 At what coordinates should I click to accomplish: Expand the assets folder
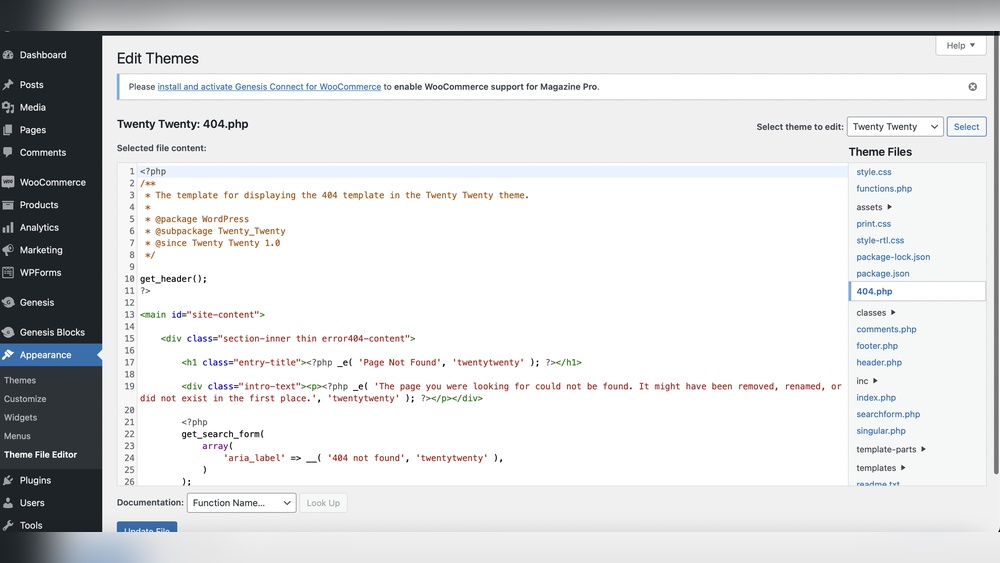[874, 207]
